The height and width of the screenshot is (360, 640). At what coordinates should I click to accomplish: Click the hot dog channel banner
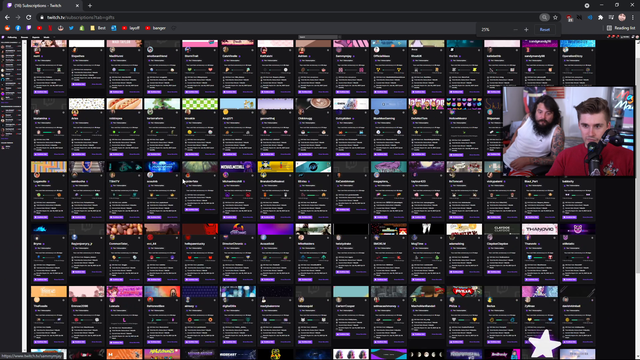[x=124, y=104]
